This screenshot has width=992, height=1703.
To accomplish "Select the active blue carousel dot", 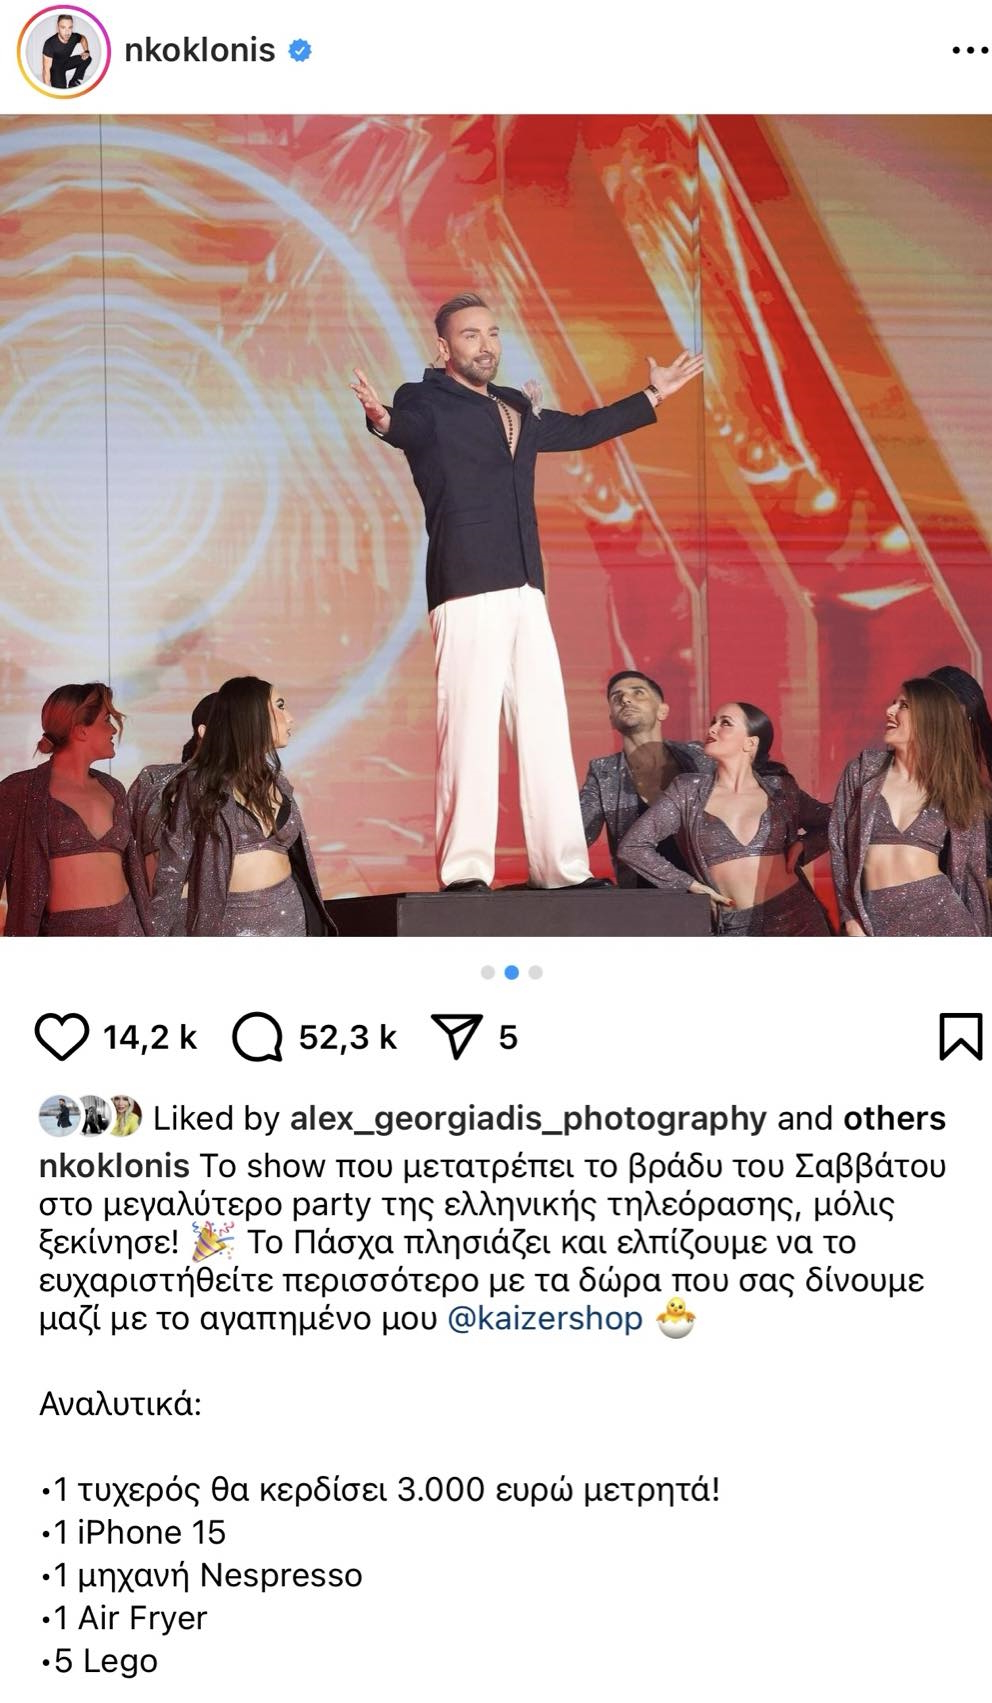I will pyautogui.click(x=512, y=972).
